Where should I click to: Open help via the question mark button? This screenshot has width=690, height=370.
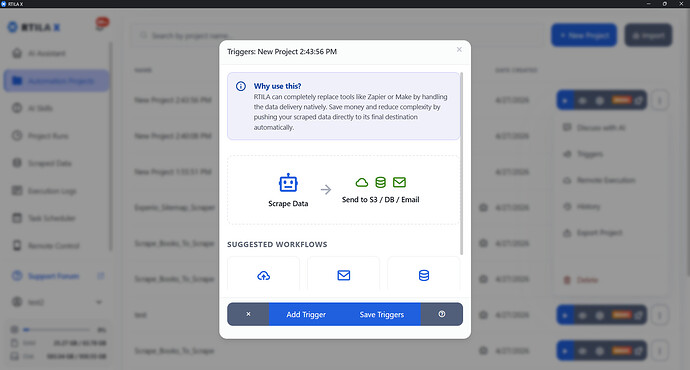click(x=442, y=314)
